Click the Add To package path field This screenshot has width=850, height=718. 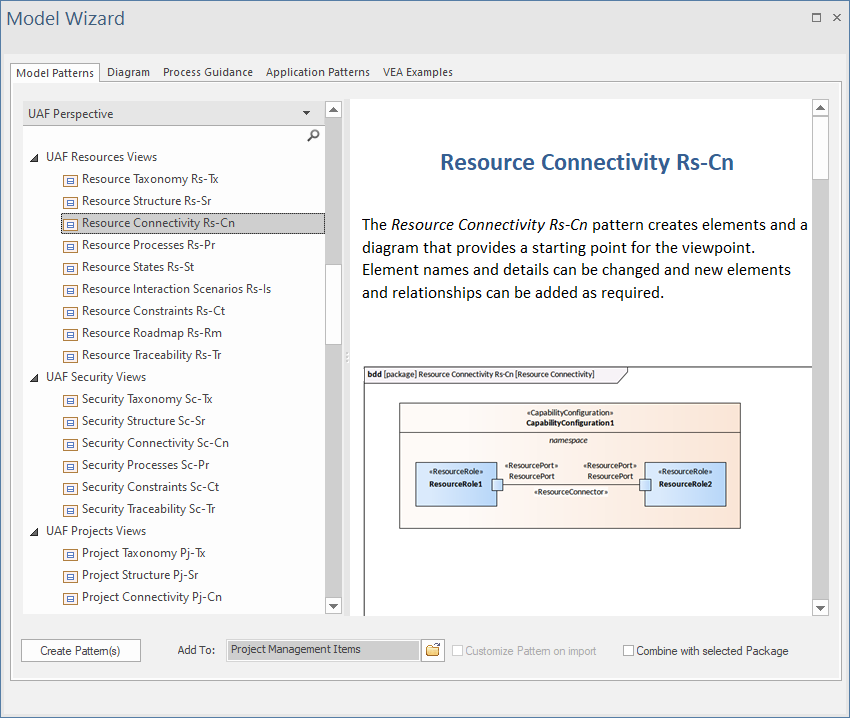pos(322,650)
